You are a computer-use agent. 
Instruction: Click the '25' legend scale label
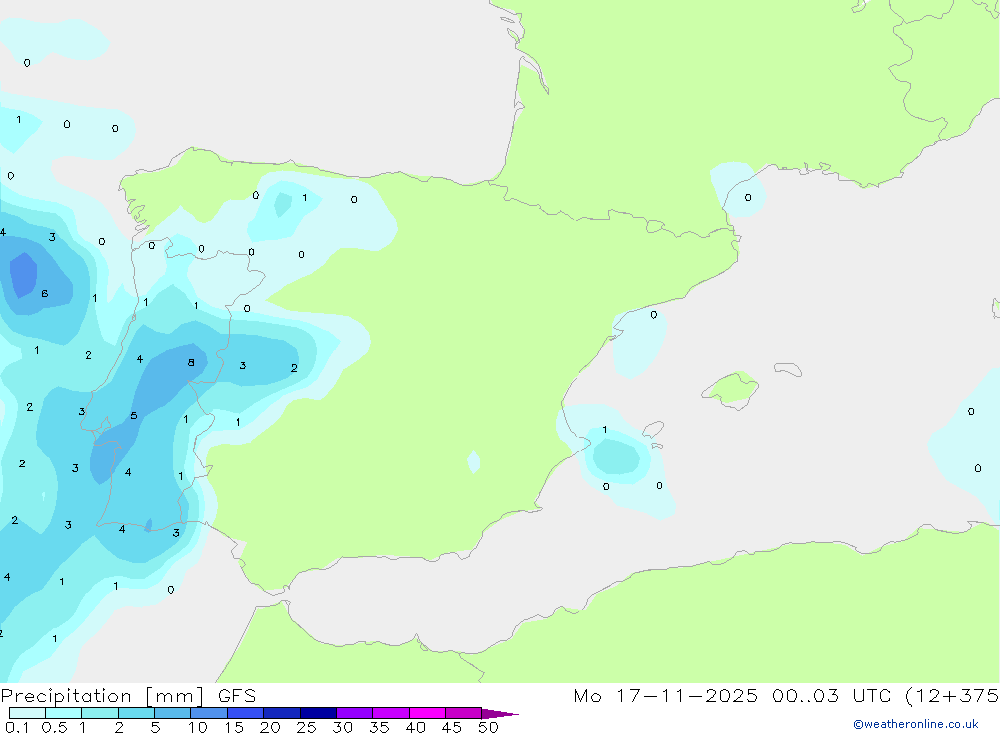(x=306, y=727)
